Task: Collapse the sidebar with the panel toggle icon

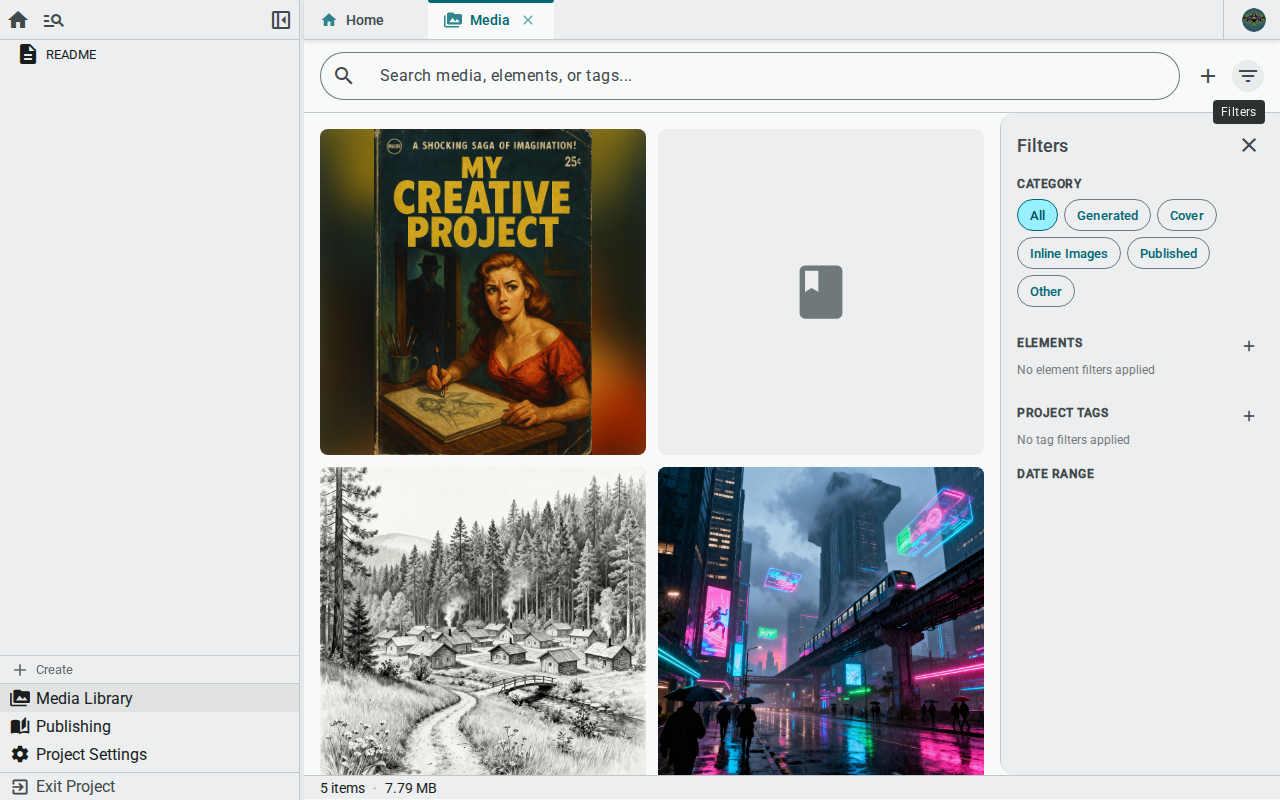Action: click(x=281, y=20)
